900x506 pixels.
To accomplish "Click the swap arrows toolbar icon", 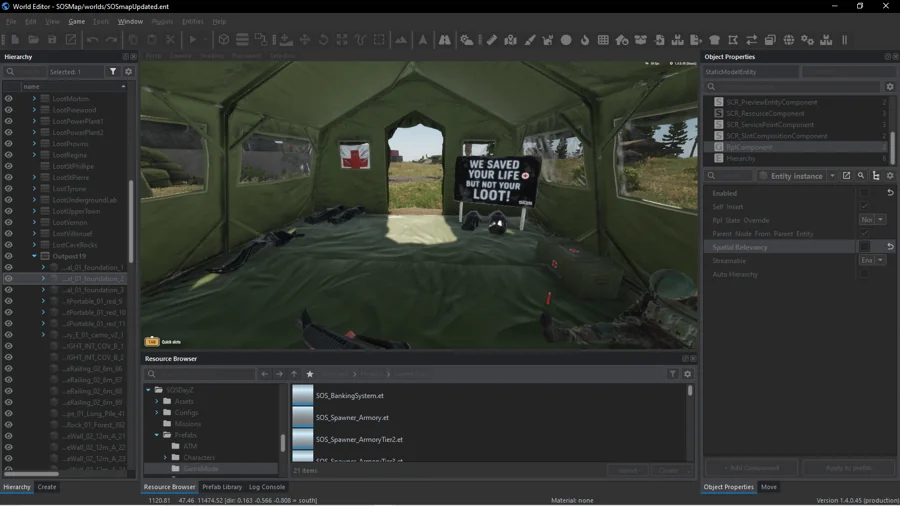I will pos(751,40).
